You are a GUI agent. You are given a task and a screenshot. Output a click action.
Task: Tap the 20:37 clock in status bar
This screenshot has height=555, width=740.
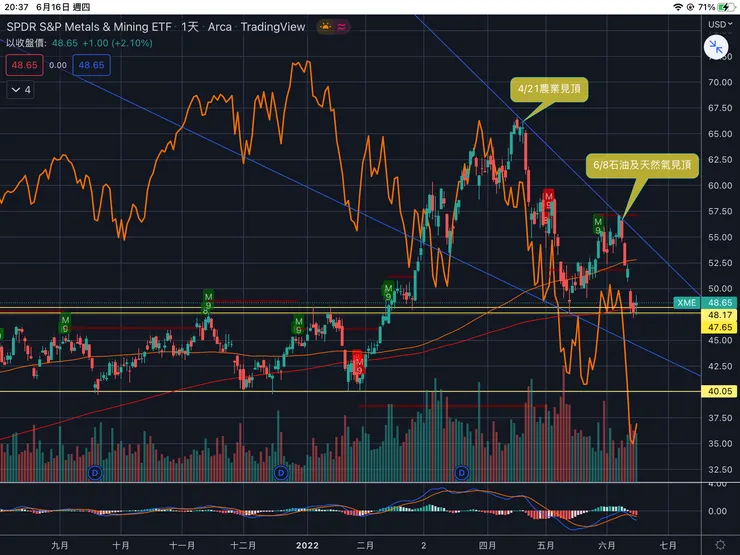click(x=16, y=7)
